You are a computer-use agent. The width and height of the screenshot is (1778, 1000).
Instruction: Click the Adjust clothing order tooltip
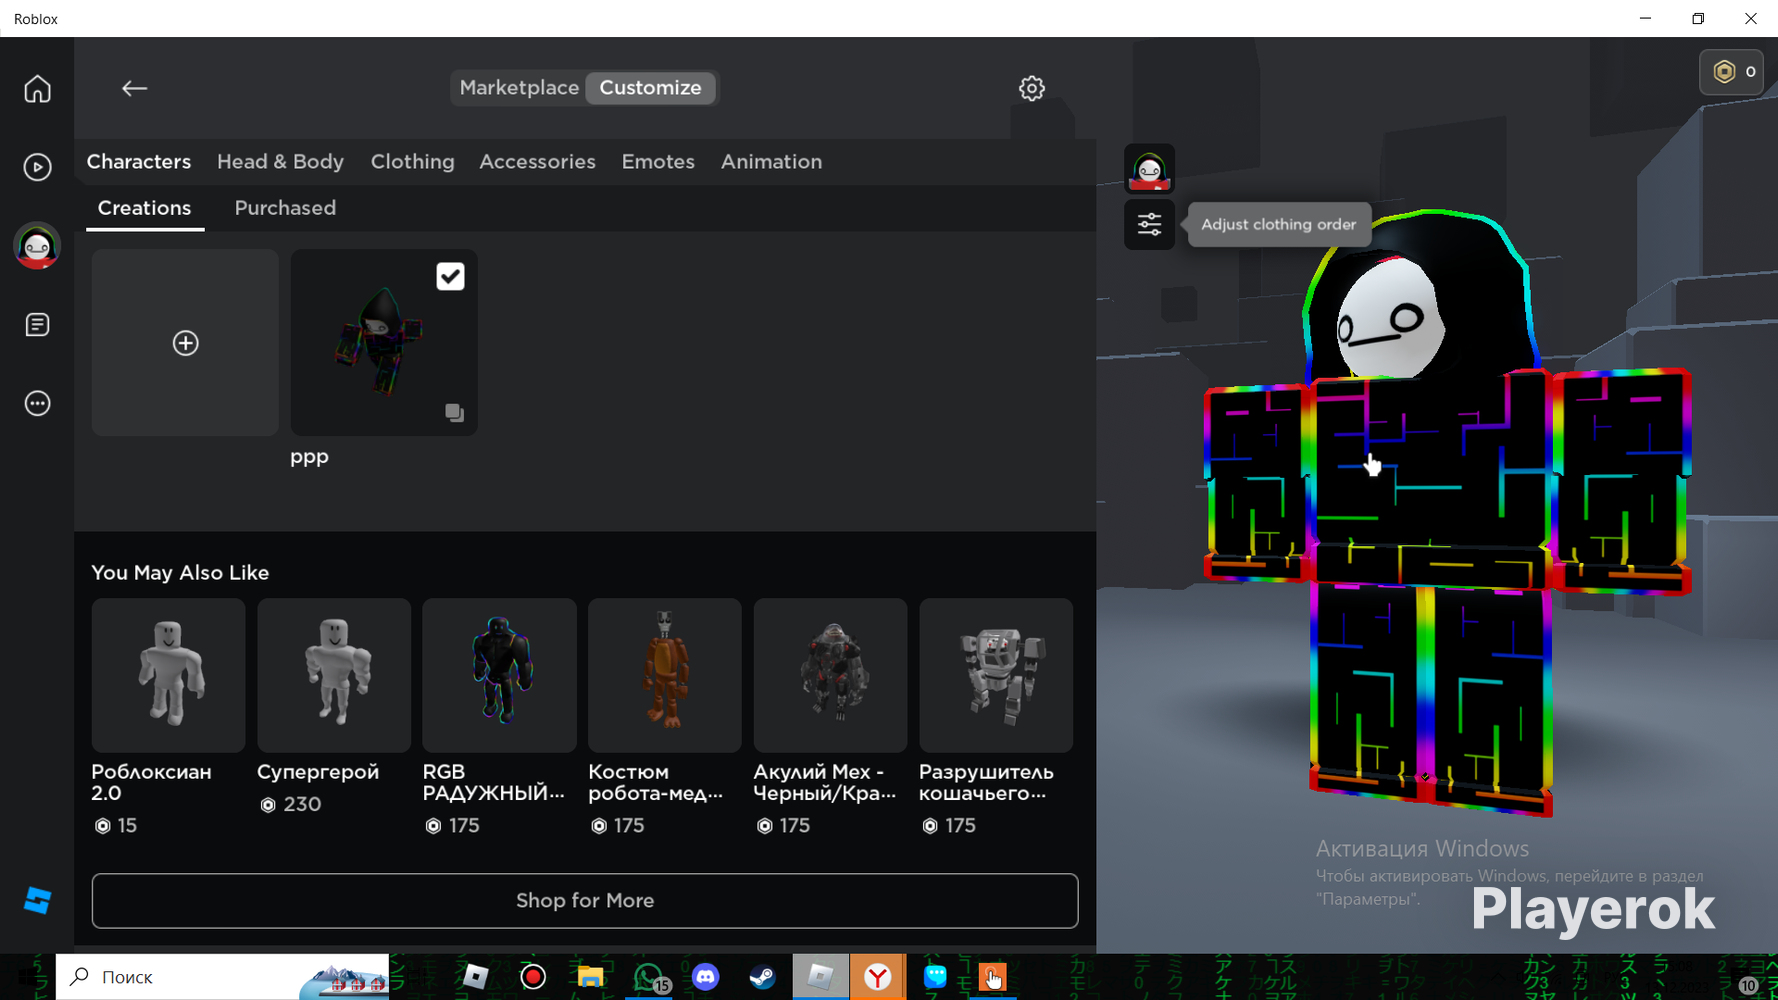pyautogui.click(x=1278, y=224)
